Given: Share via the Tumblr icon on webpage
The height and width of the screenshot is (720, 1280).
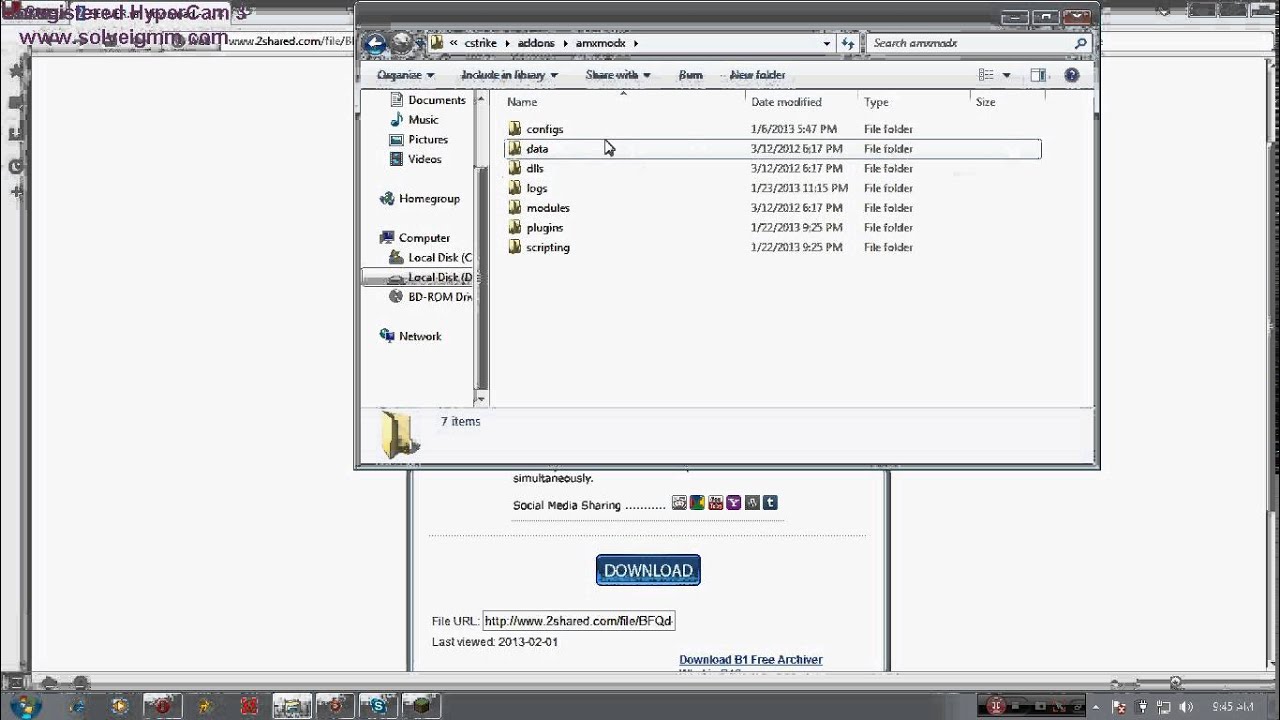Looking at the screenshot, I should pyautogui.click(x=770, y=503).
